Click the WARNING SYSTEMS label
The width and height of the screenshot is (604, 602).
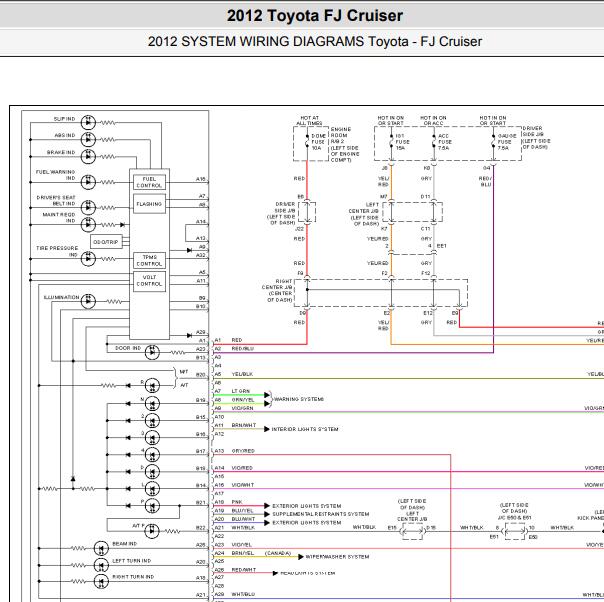[299, 399]
